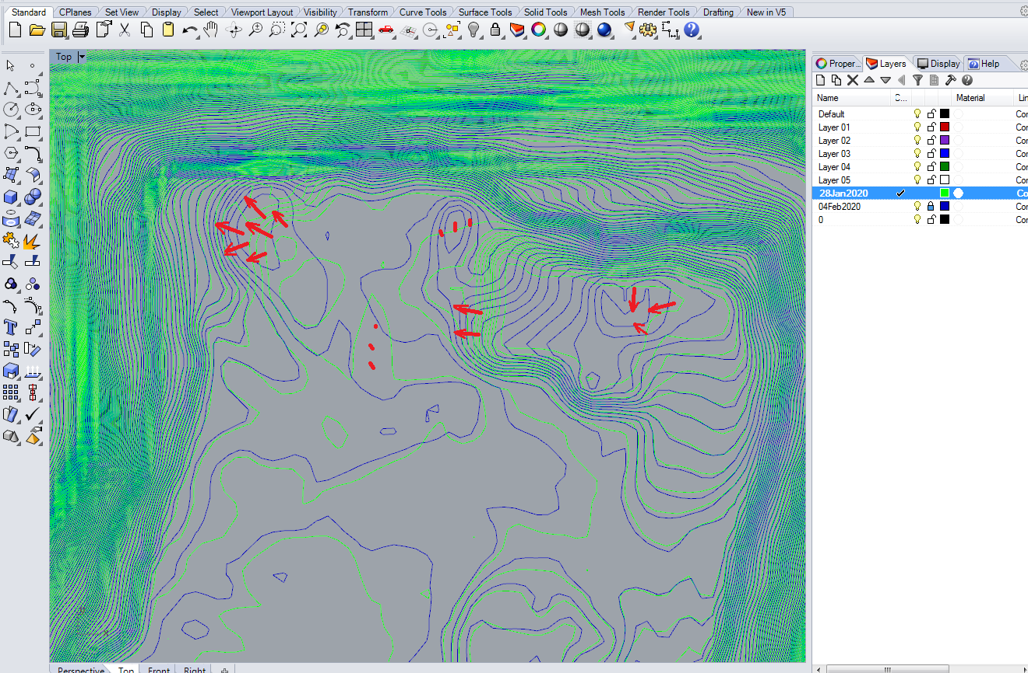Click the layer filter funnel icon
The width and height of the screenshot is (1028, 673).
(918, 80)
